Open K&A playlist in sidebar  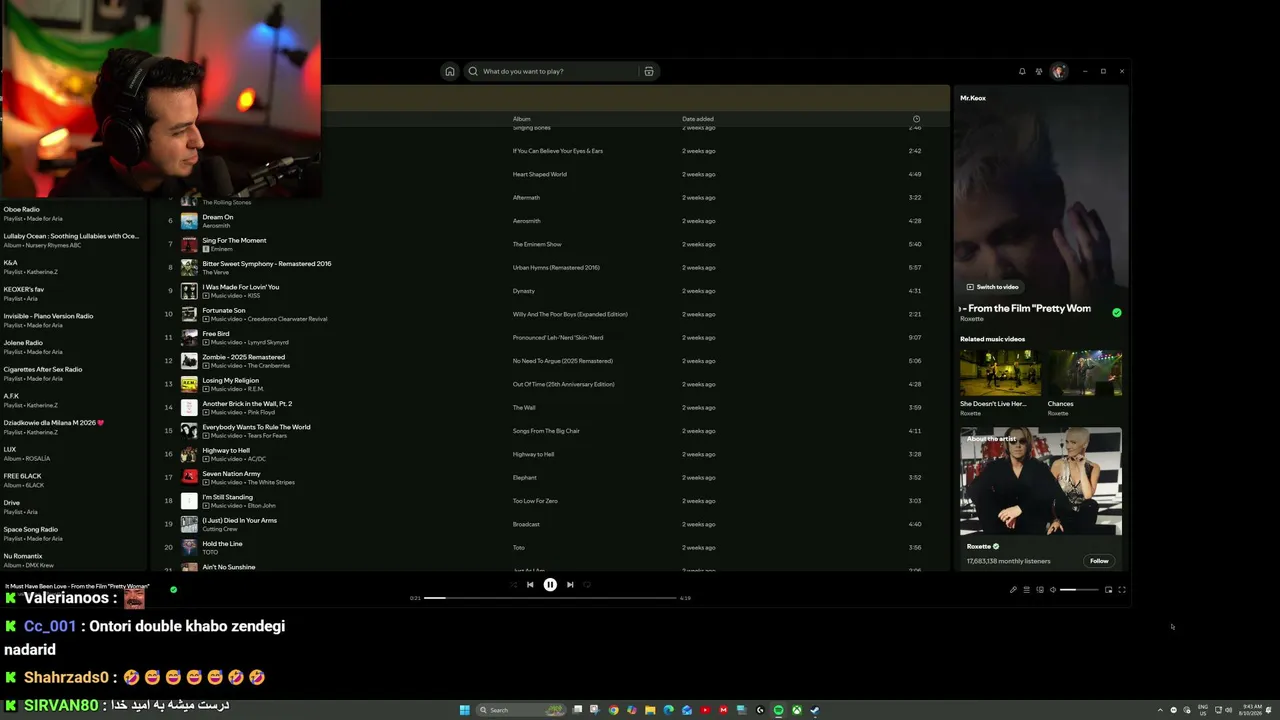pyautogui.click(x=73, y=266)
